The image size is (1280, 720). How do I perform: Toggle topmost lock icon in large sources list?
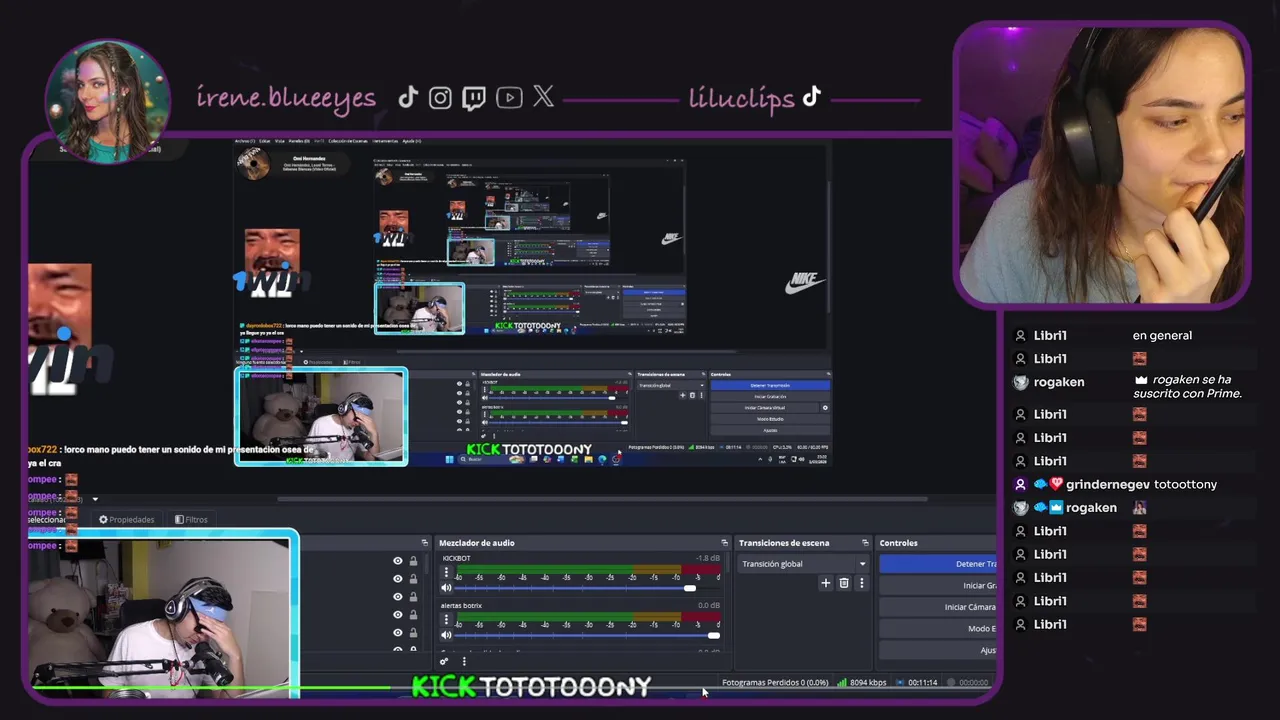pos(413,561)
